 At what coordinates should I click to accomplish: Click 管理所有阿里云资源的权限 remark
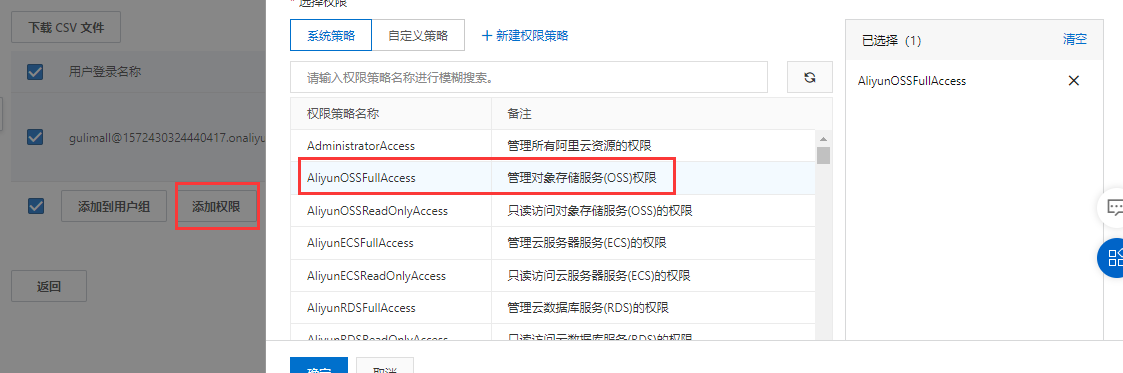(579, 146)
